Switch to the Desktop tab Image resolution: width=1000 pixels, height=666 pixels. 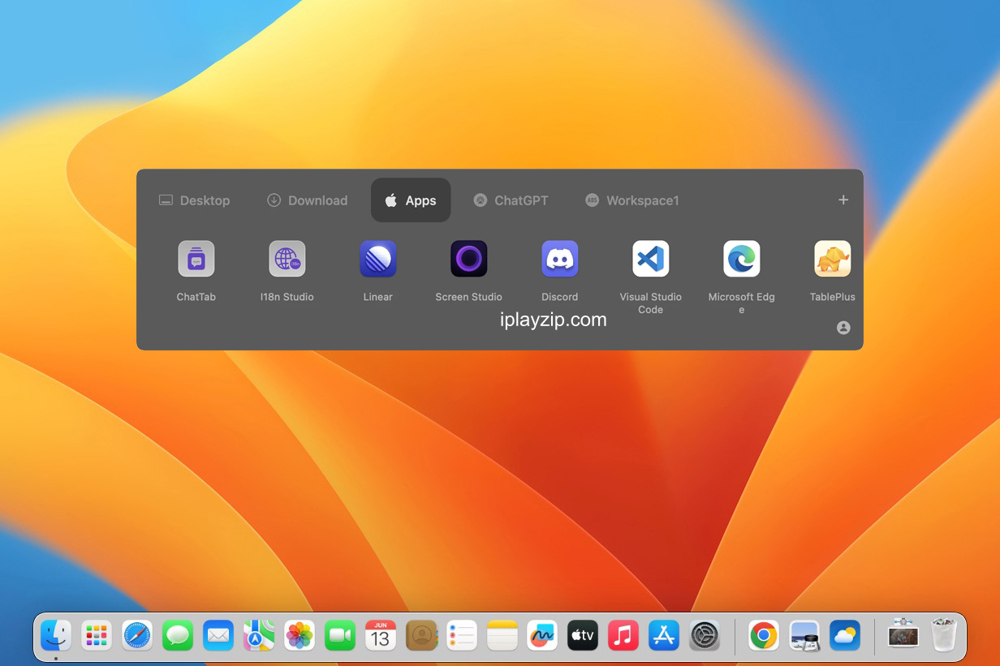pyautogui.click(x=195, y=200)
